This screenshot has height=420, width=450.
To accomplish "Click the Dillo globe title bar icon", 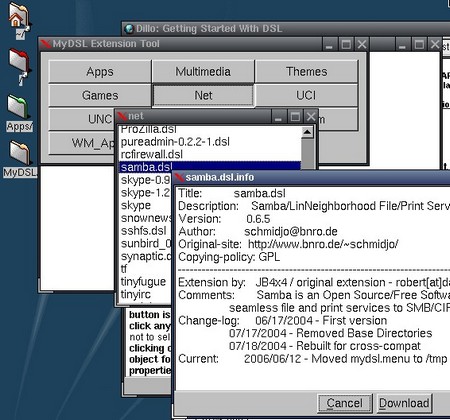I will [x=129, y=29].
